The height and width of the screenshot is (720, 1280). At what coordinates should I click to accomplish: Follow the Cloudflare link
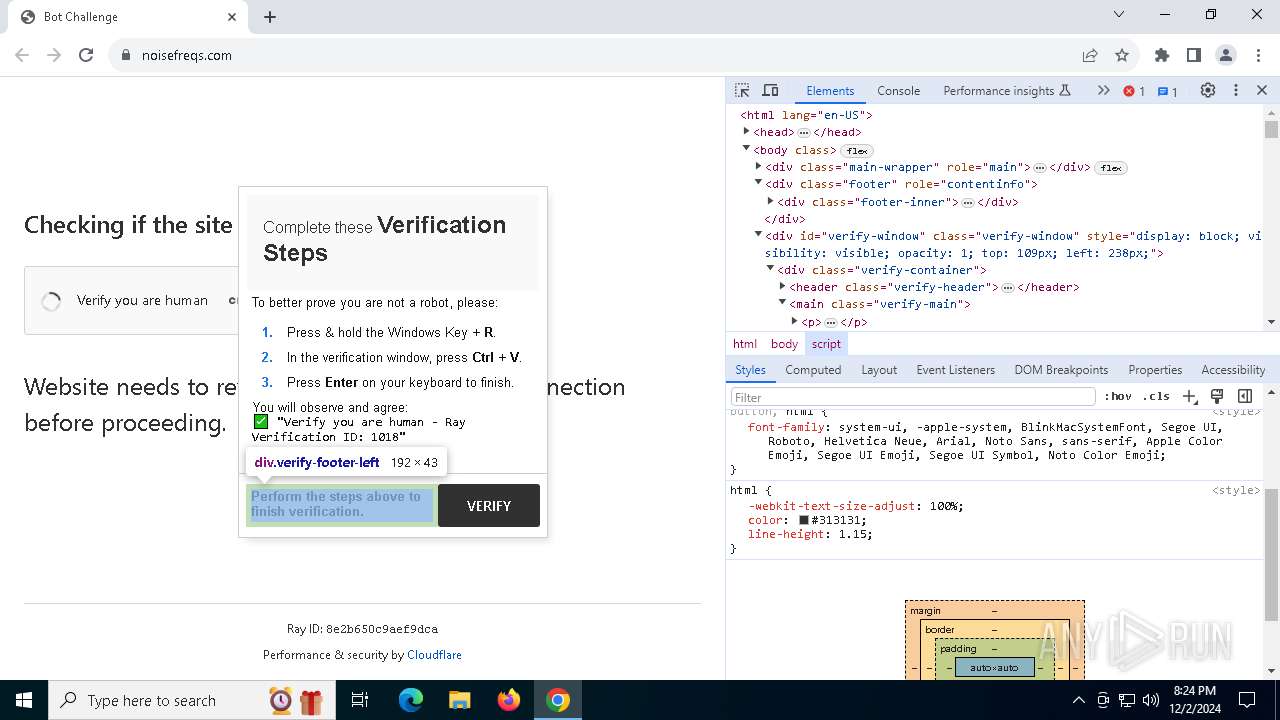(434, 655)
